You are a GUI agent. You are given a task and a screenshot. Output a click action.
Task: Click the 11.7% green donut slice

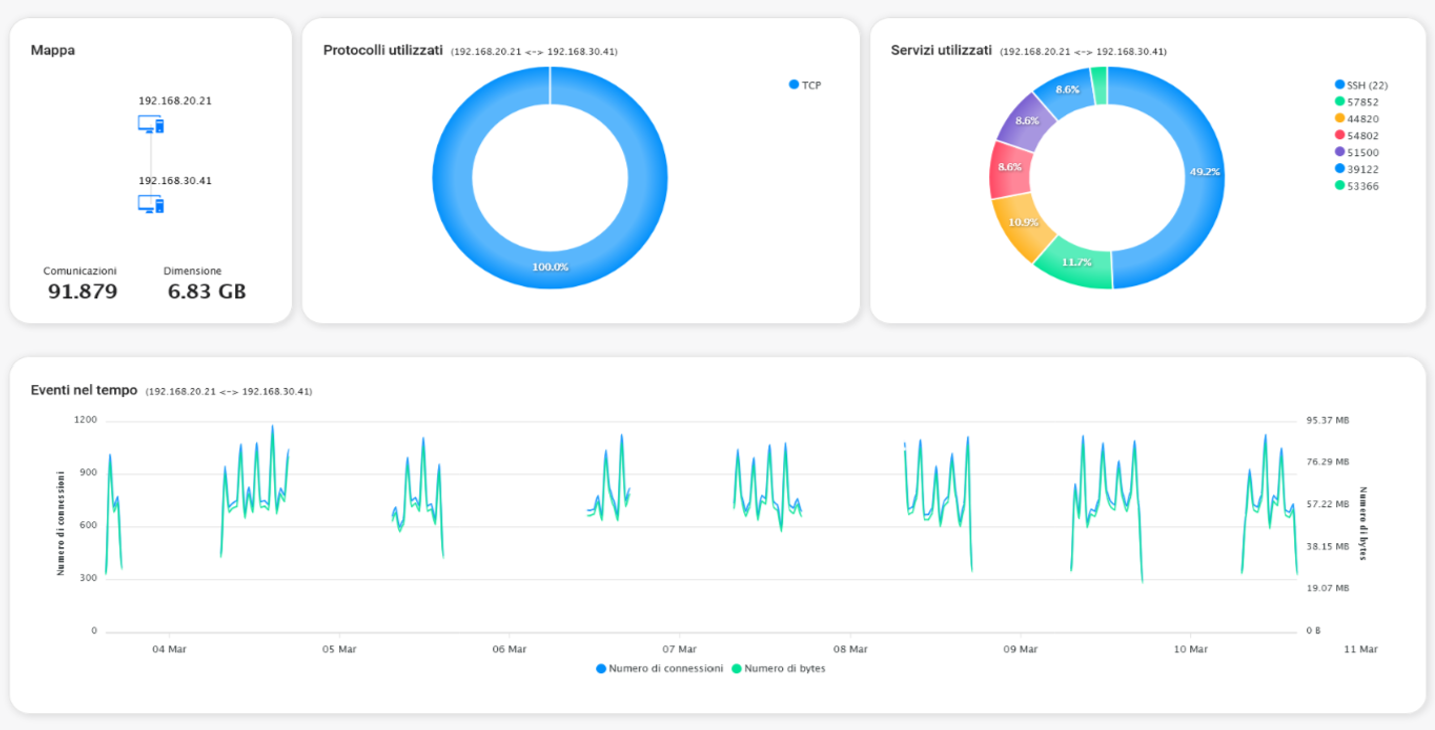(x=1076, y=262)
